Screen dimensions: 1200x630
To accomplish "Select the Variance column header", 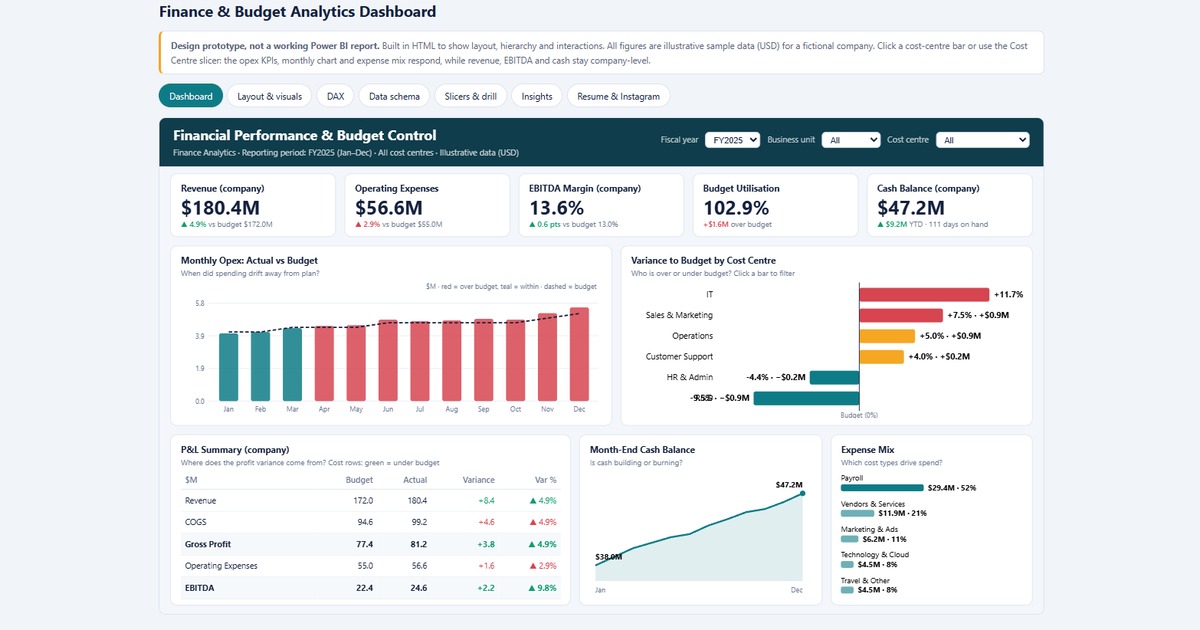I will tap(479, 480).
